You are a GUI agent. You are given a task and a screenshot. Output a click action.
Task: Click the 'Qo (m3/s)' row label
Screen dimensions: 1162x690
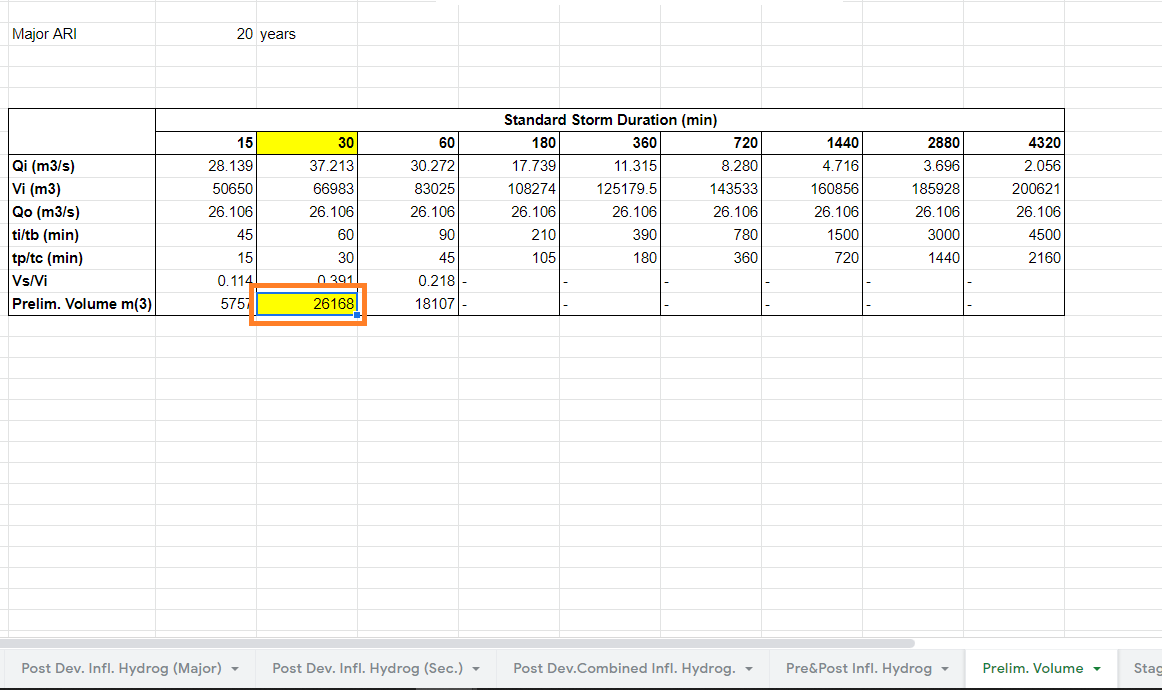82,212
